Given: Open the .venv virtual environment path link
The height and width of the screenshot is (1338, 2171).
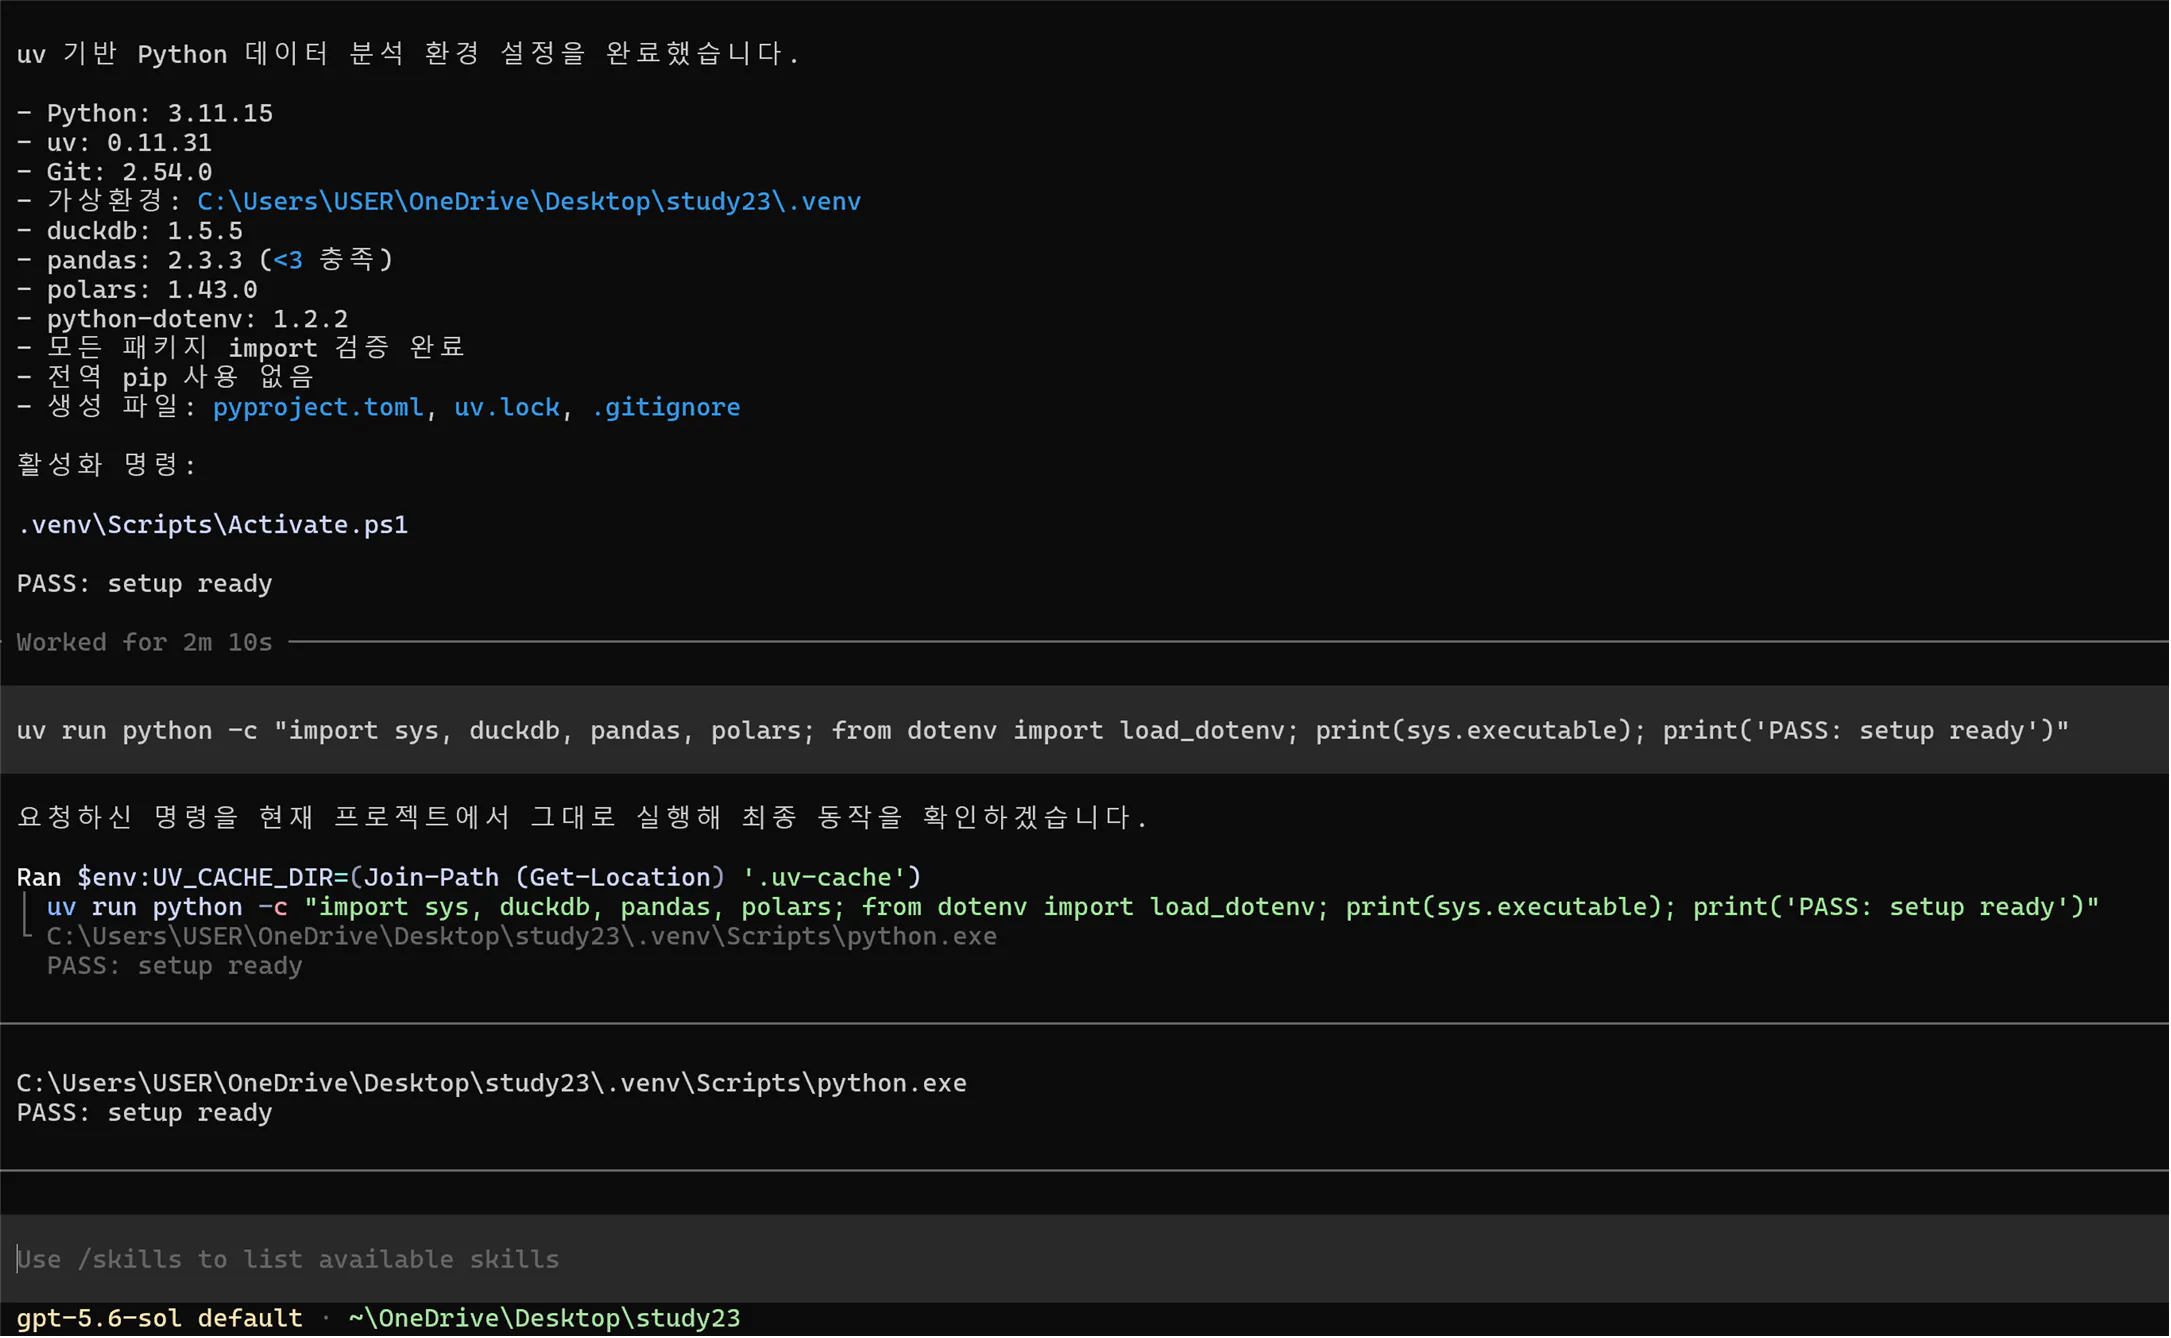Looking at the screenshot, I should (x=529, y=202).
